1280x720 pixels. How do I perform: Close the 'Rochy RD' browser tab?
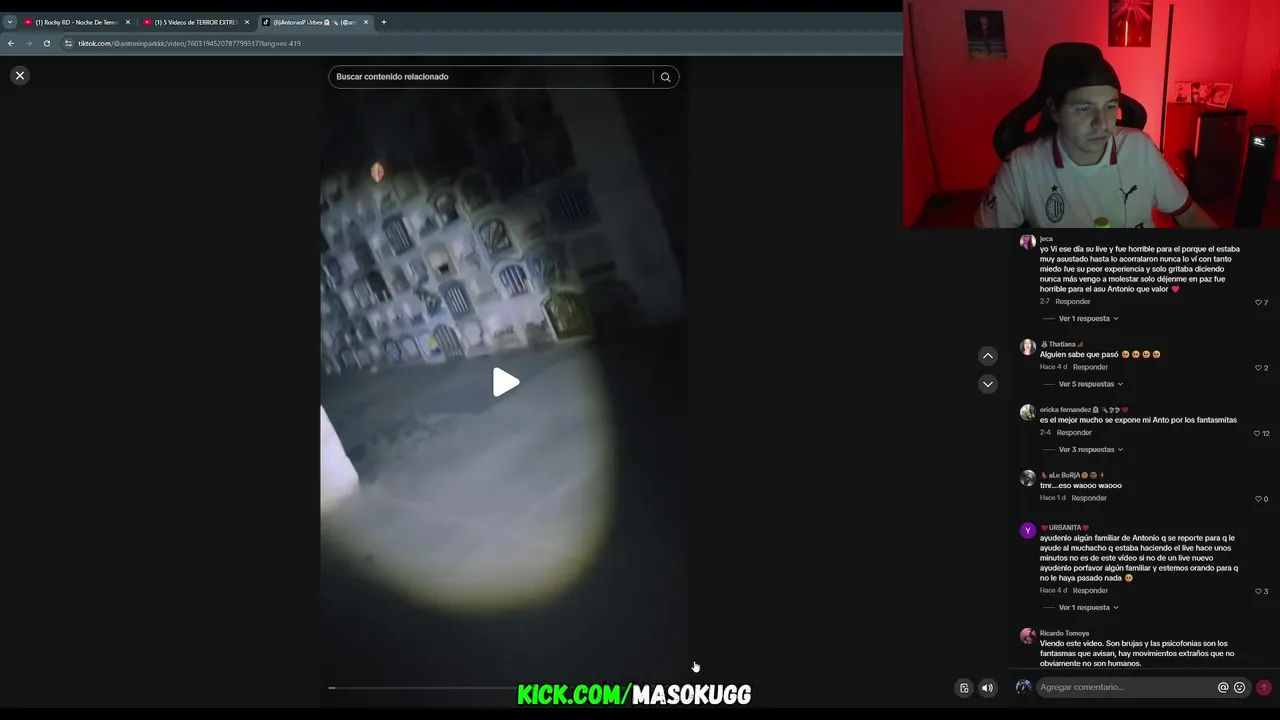point(128,22)
